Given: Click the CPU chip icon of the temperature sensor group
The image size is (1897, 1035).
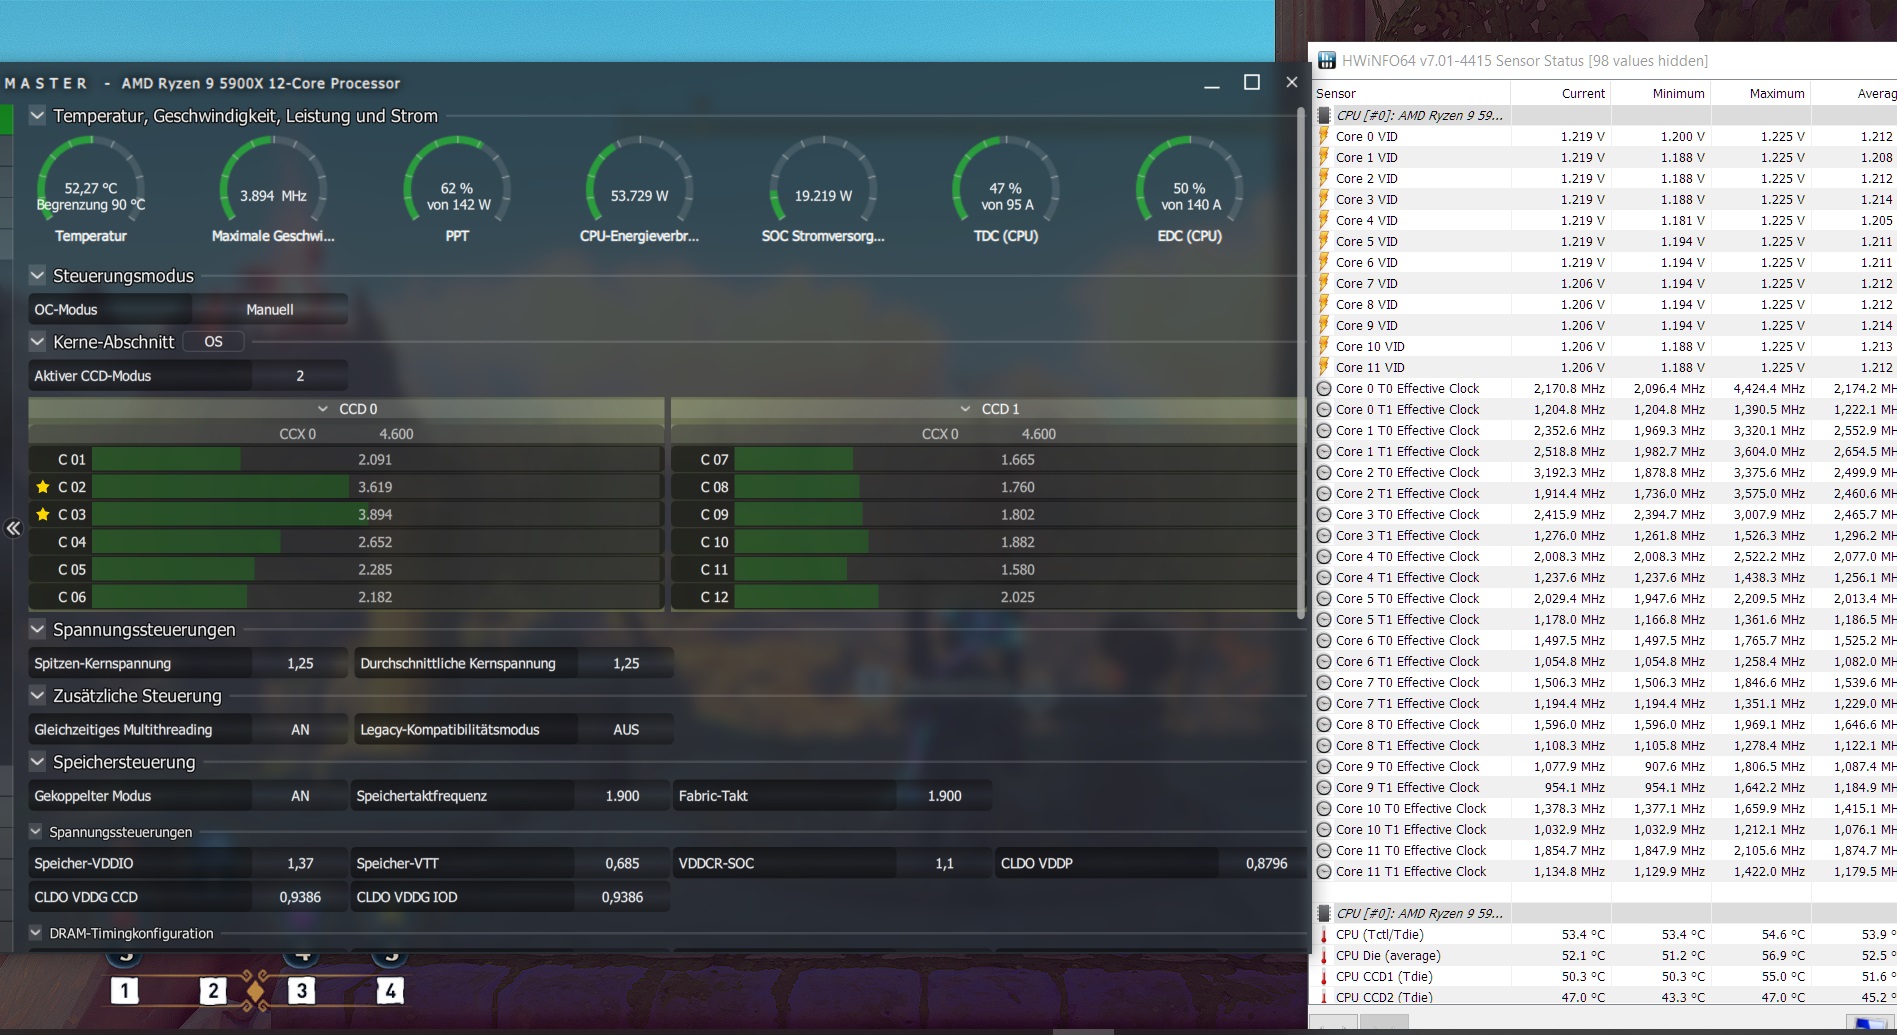Looking at the screenshot, I should pyautogui.click(x=1324, y=913).
